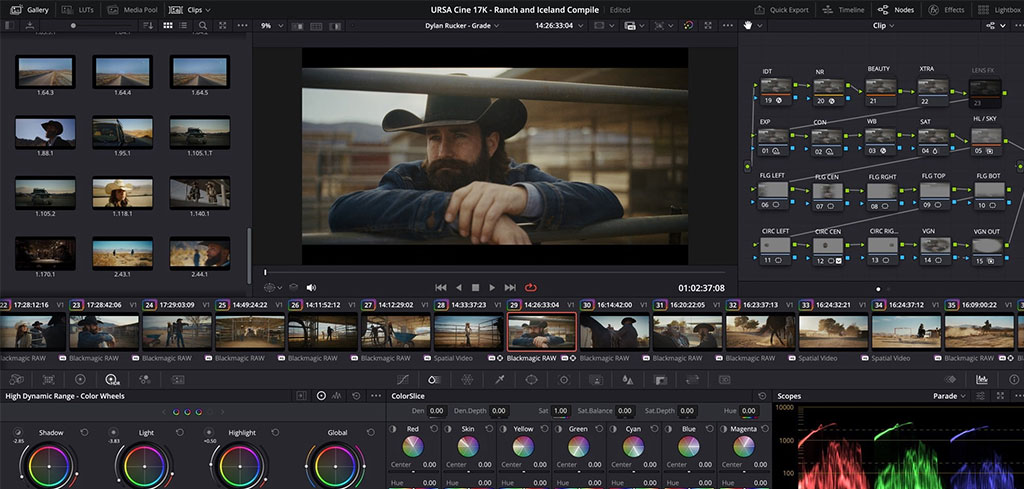Open the Curves palette
Screen dimensions: 1024x489
point(402,379)
